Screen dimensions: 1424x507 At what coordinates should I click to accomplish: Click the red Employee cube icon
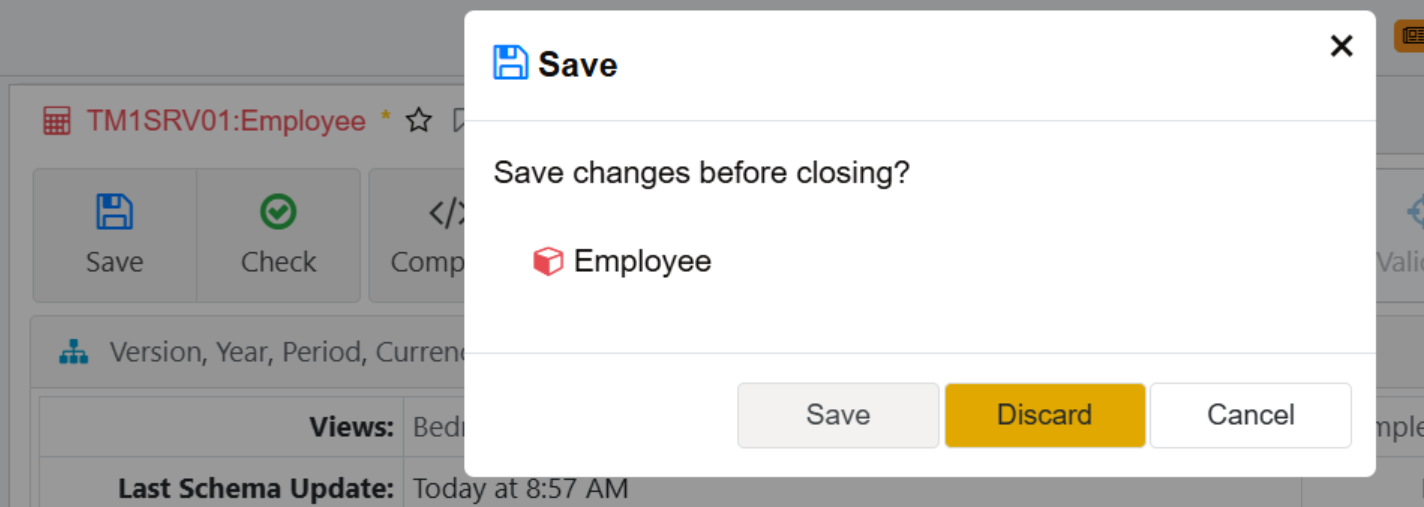[548, 262]
